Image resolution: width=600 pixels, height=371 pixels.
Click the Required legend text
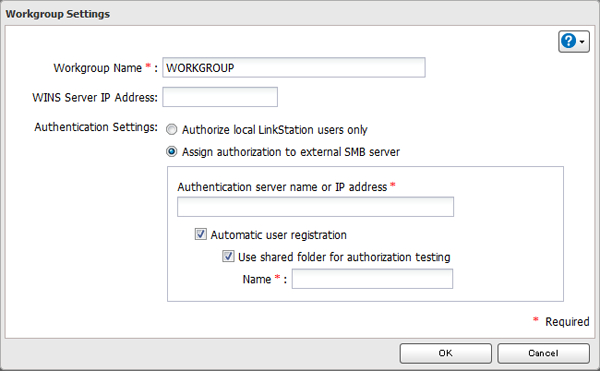[x=567, y=322]
